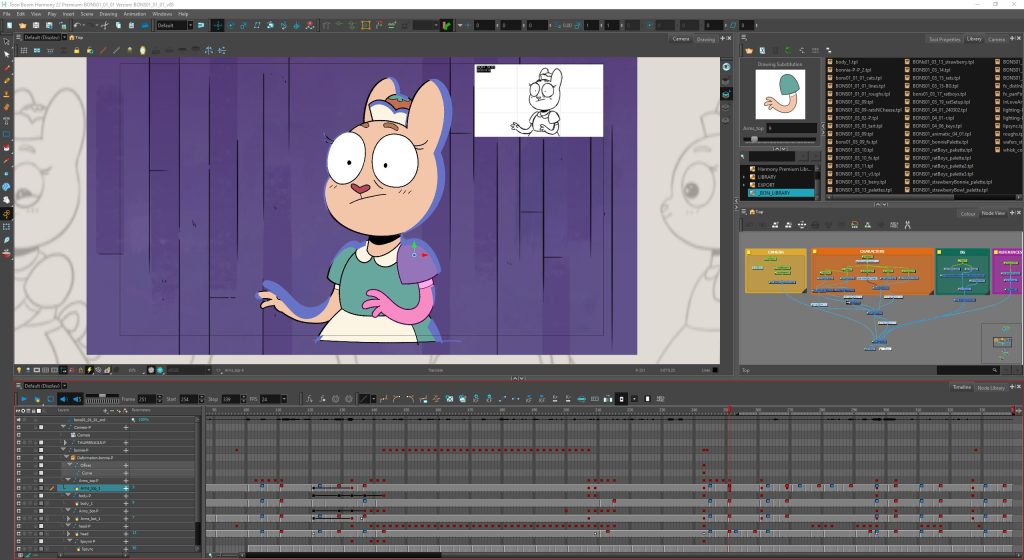The width and height of the screenshot is (1024, 560).
Task: Open Default (Display) dropdown in Timeline view
Action: 65,386
